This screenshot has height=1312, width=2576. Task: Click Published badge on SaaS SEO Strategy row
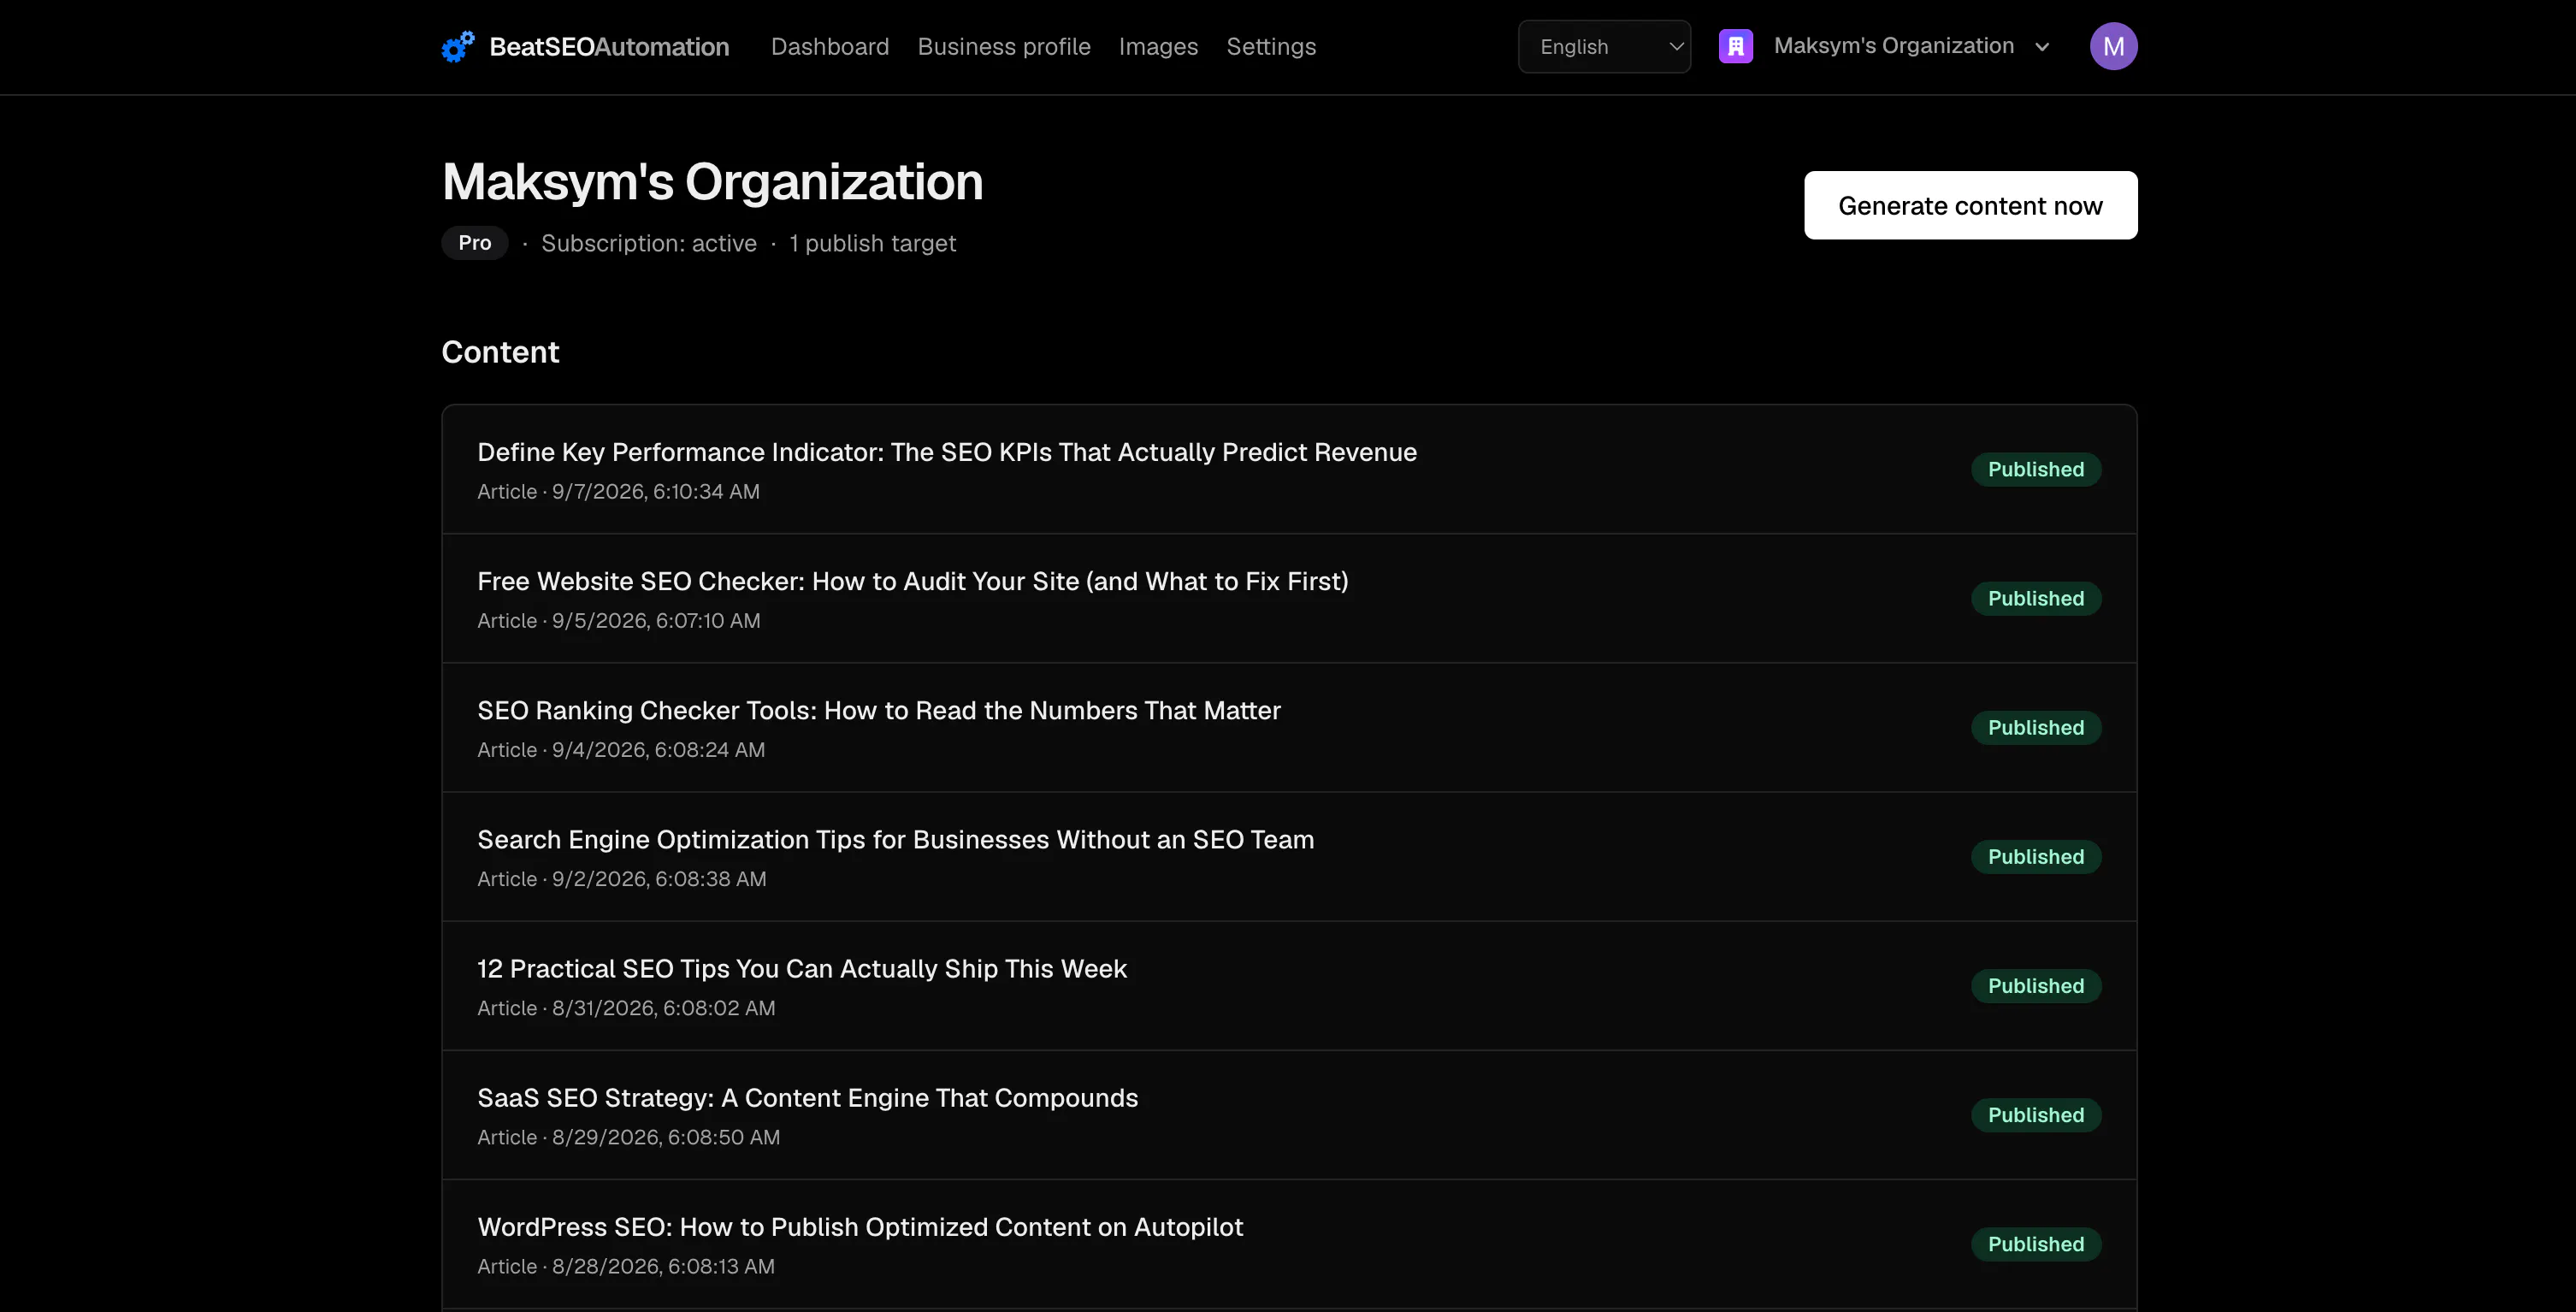point(2035,1114)
